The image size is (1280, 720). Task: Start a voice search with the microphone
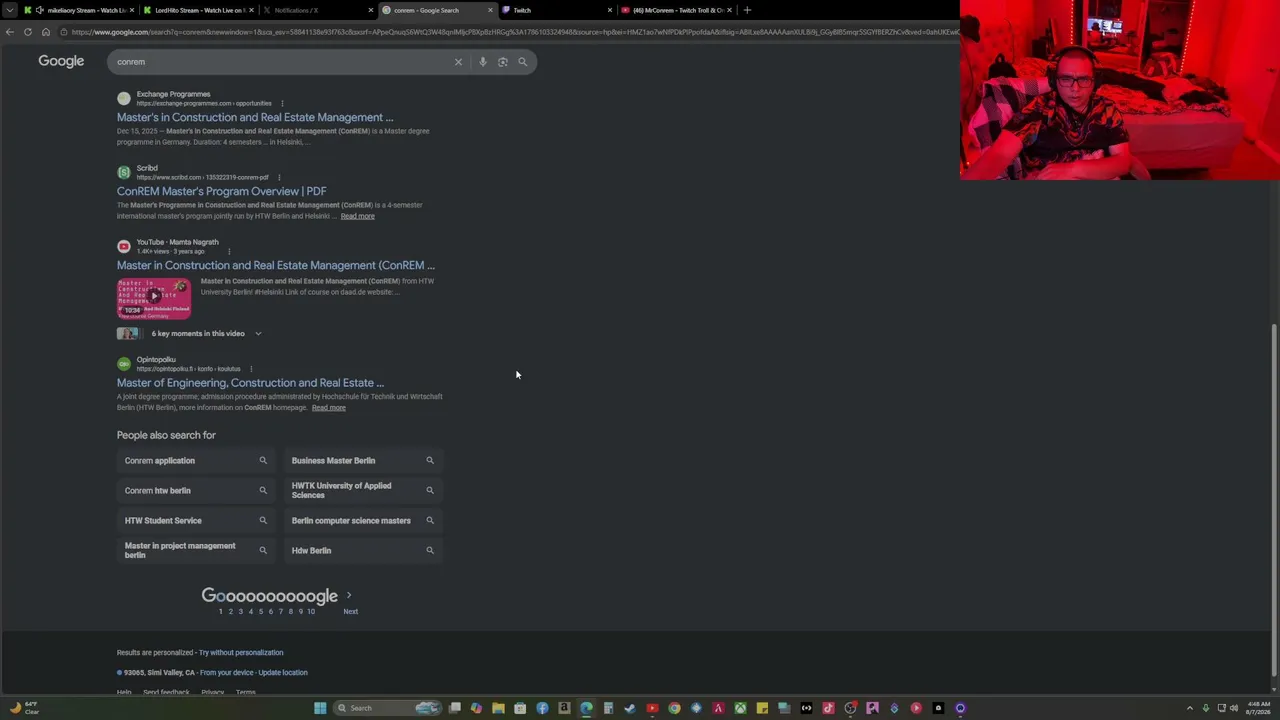pyautogui.click(x=483, y=62)
